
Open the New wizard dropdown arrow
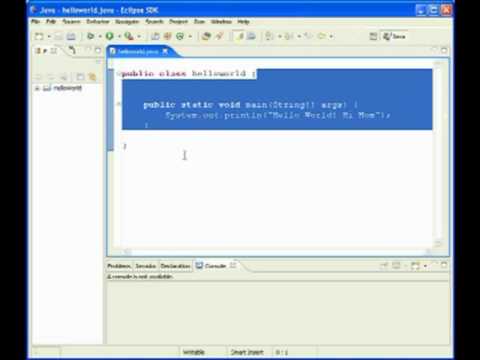click(x=49, y=36)
